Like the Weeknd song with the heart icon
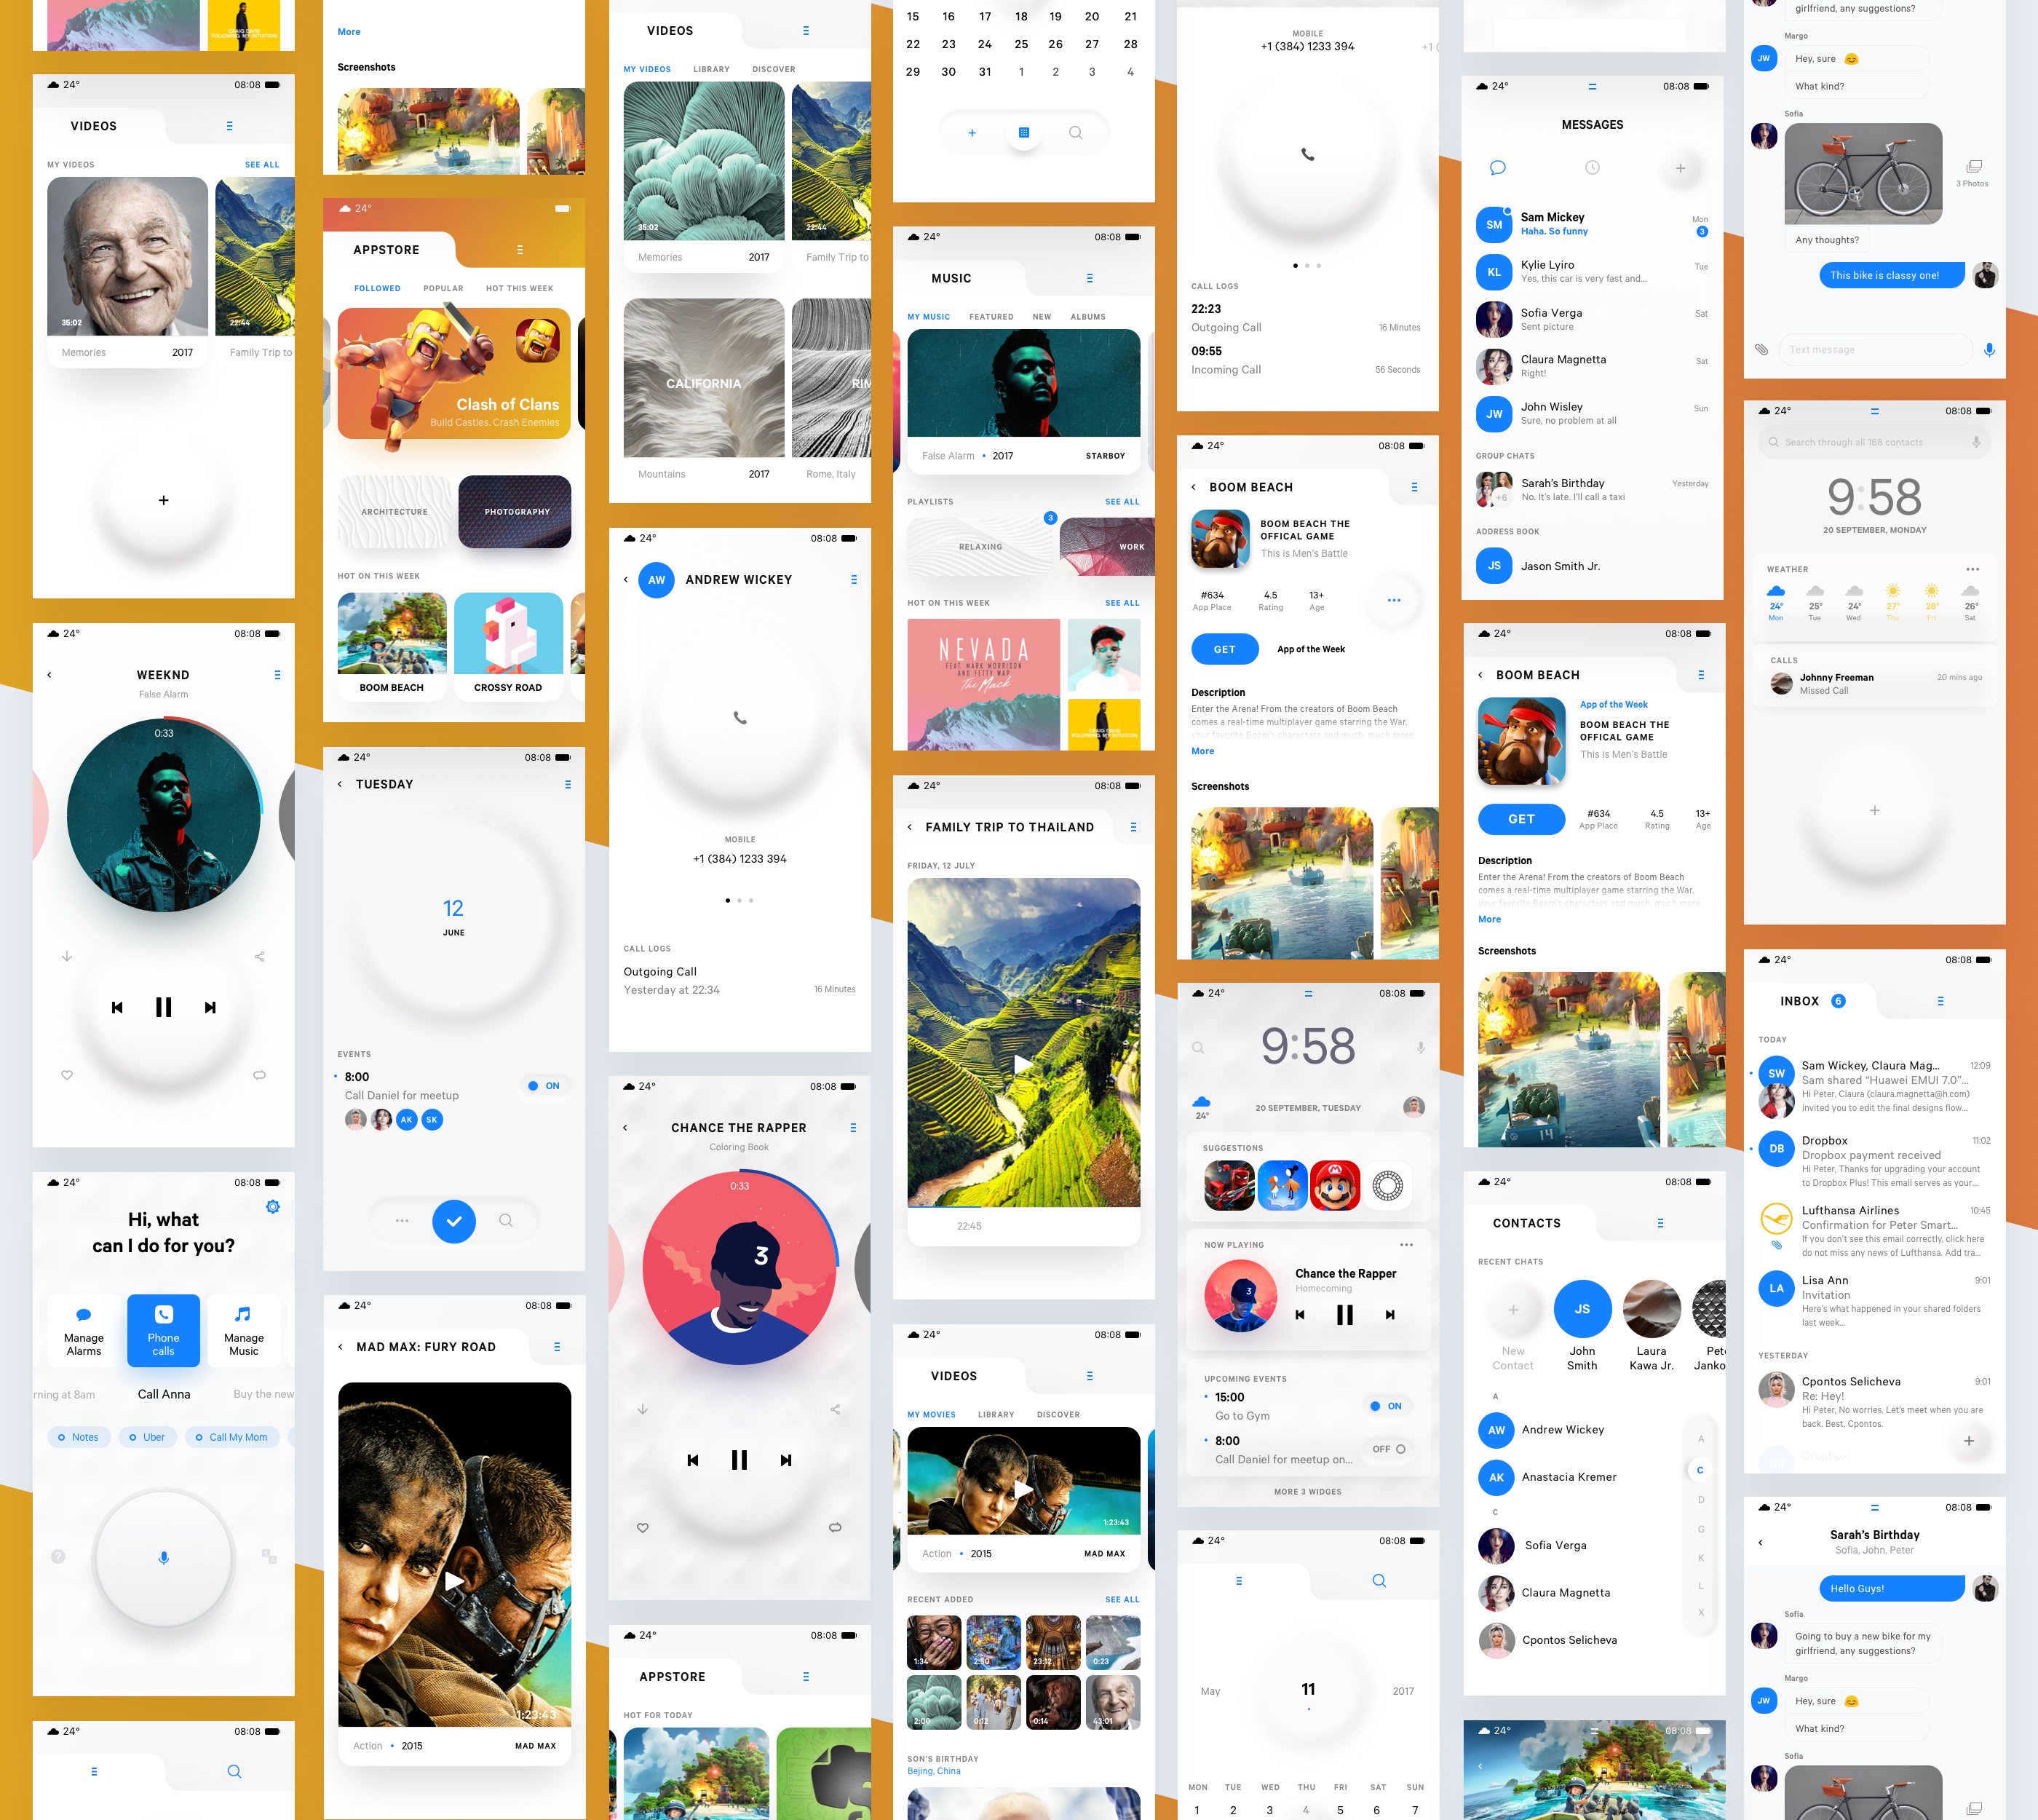Screen dimensions: 2038x1820 pyautogui.click(x=67, y=1075)
